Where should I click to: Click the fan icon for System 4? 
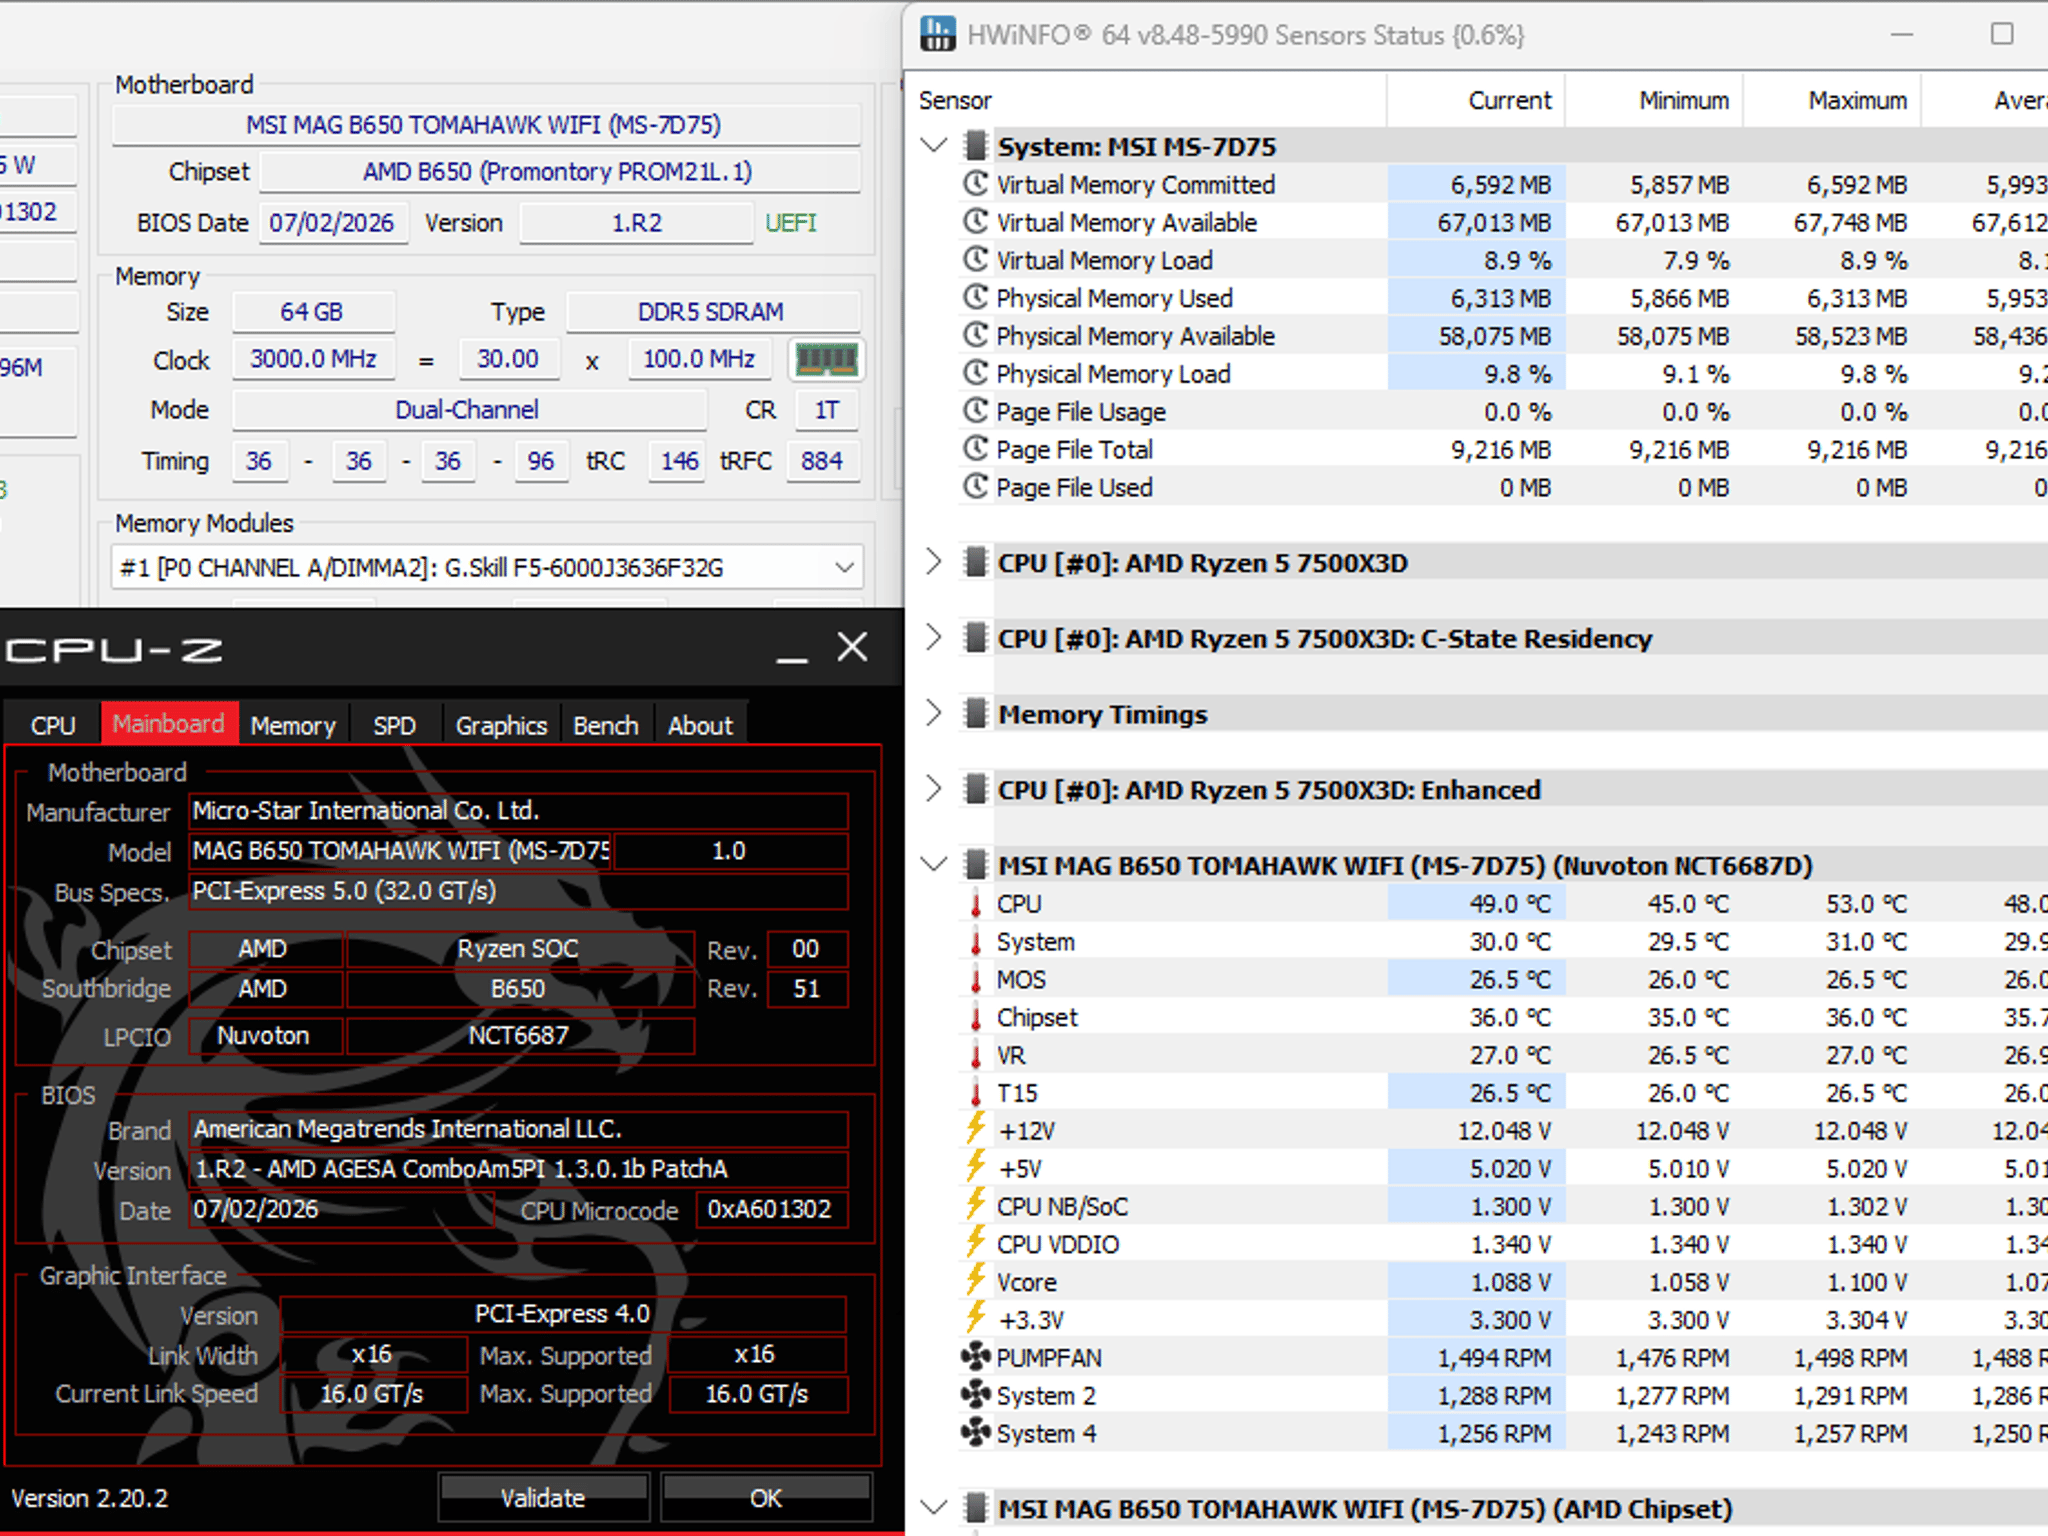click(x=975, y=1433)
